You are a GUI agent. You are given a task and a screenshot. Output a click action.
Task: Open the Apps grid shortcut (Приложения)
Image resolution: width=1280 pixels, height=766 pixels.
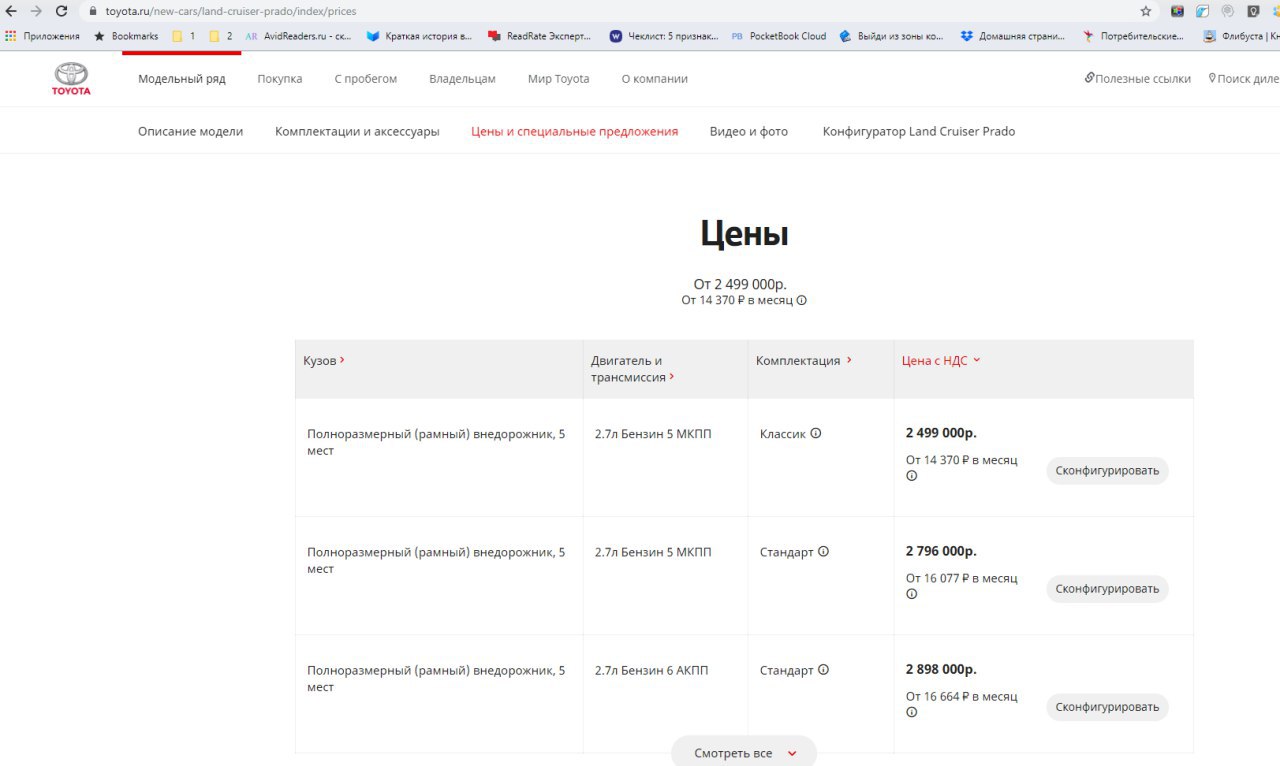point(42,36)
